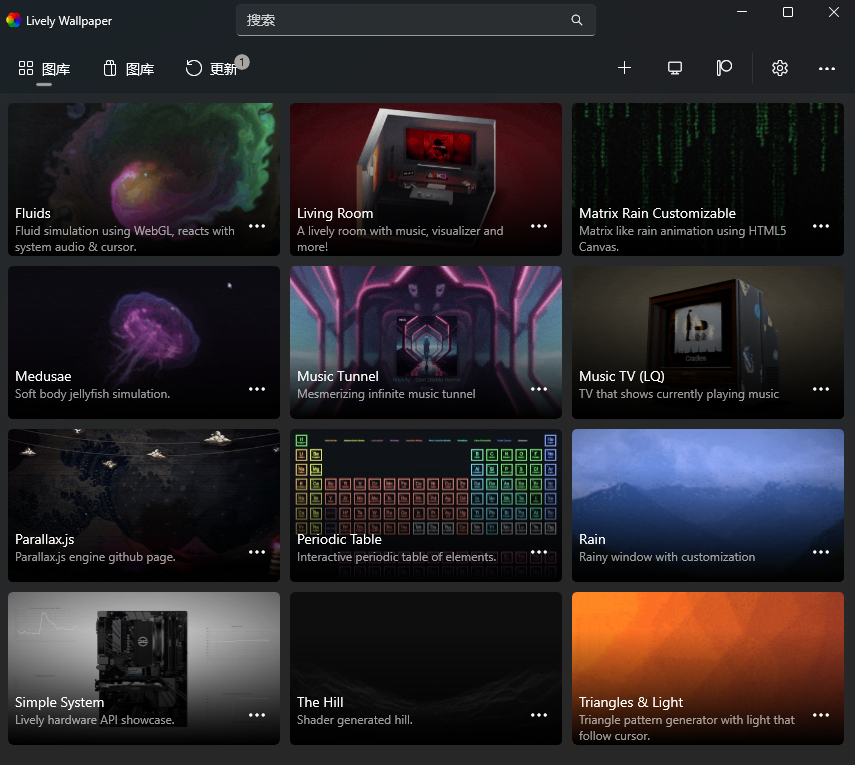
Task: Open settings via the gear icon
Action: click(x=780, y=68)
